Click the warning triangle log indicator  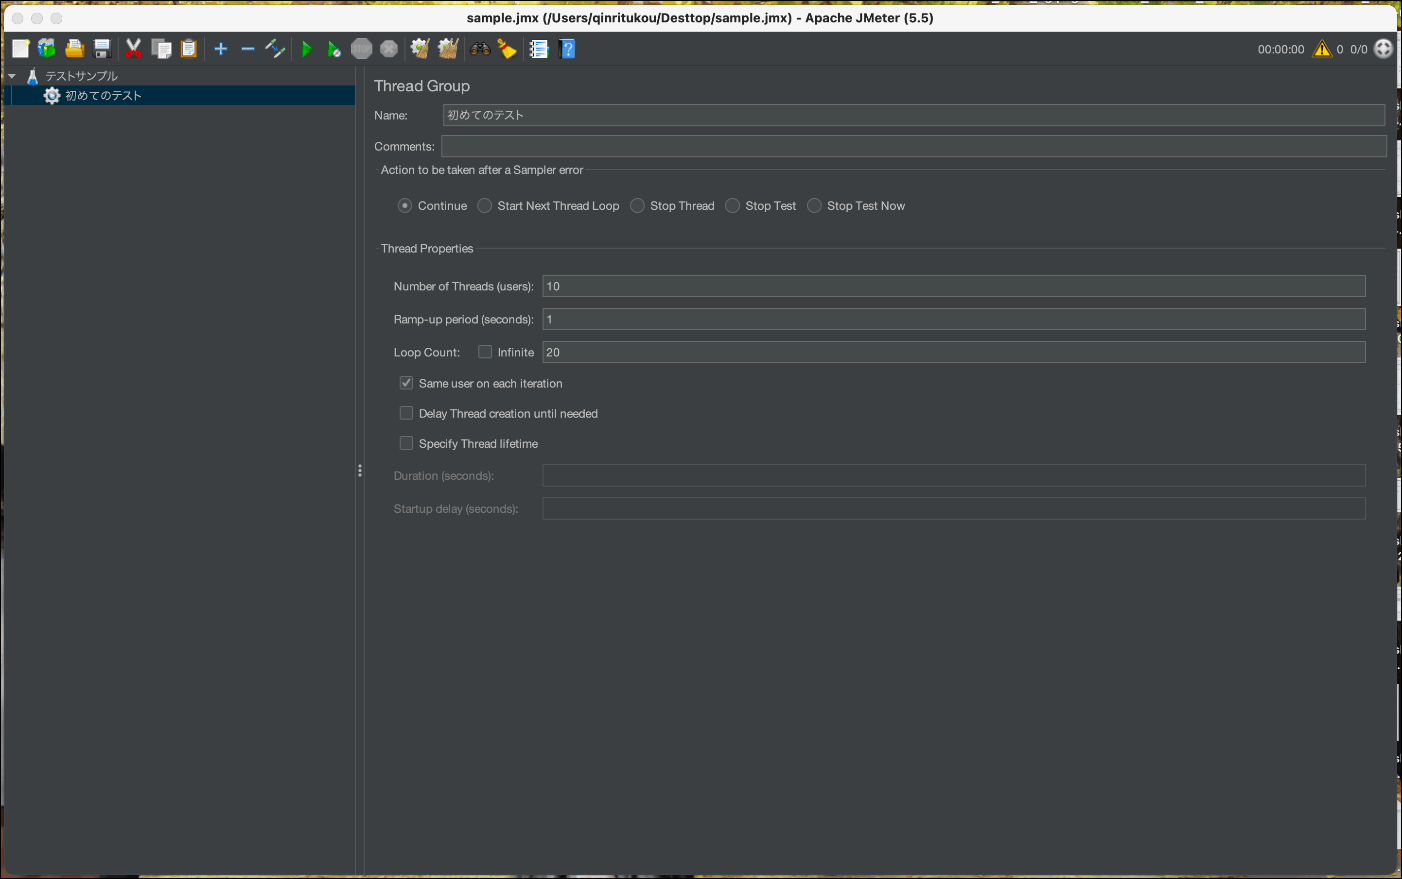pyautogui.click(x=1322, y=49)
